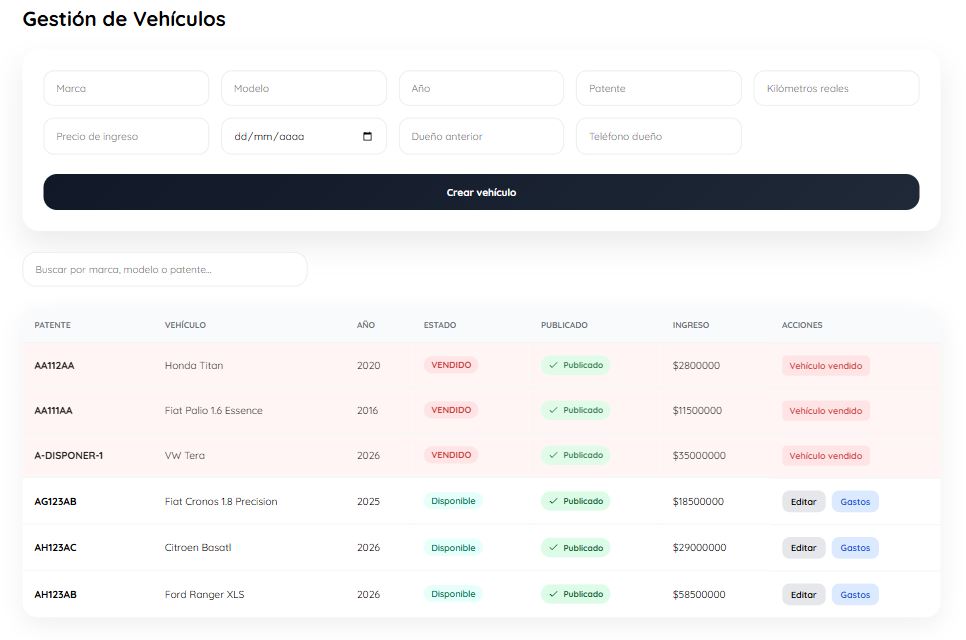The height and width of the screenshot is (640, 966).
Task: Click Gastos for the Citroen Basatl row
Action: tap(855, 547)
